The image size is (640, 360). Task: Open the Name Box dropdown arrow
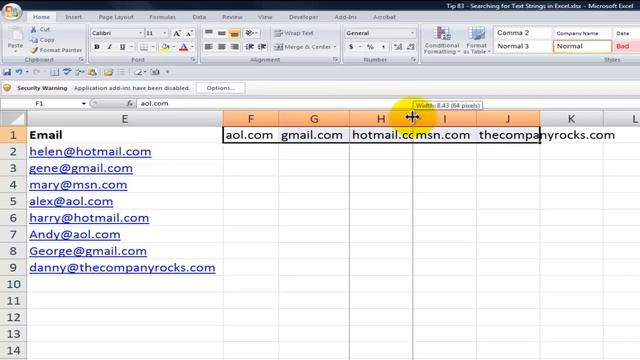[84, 104]
